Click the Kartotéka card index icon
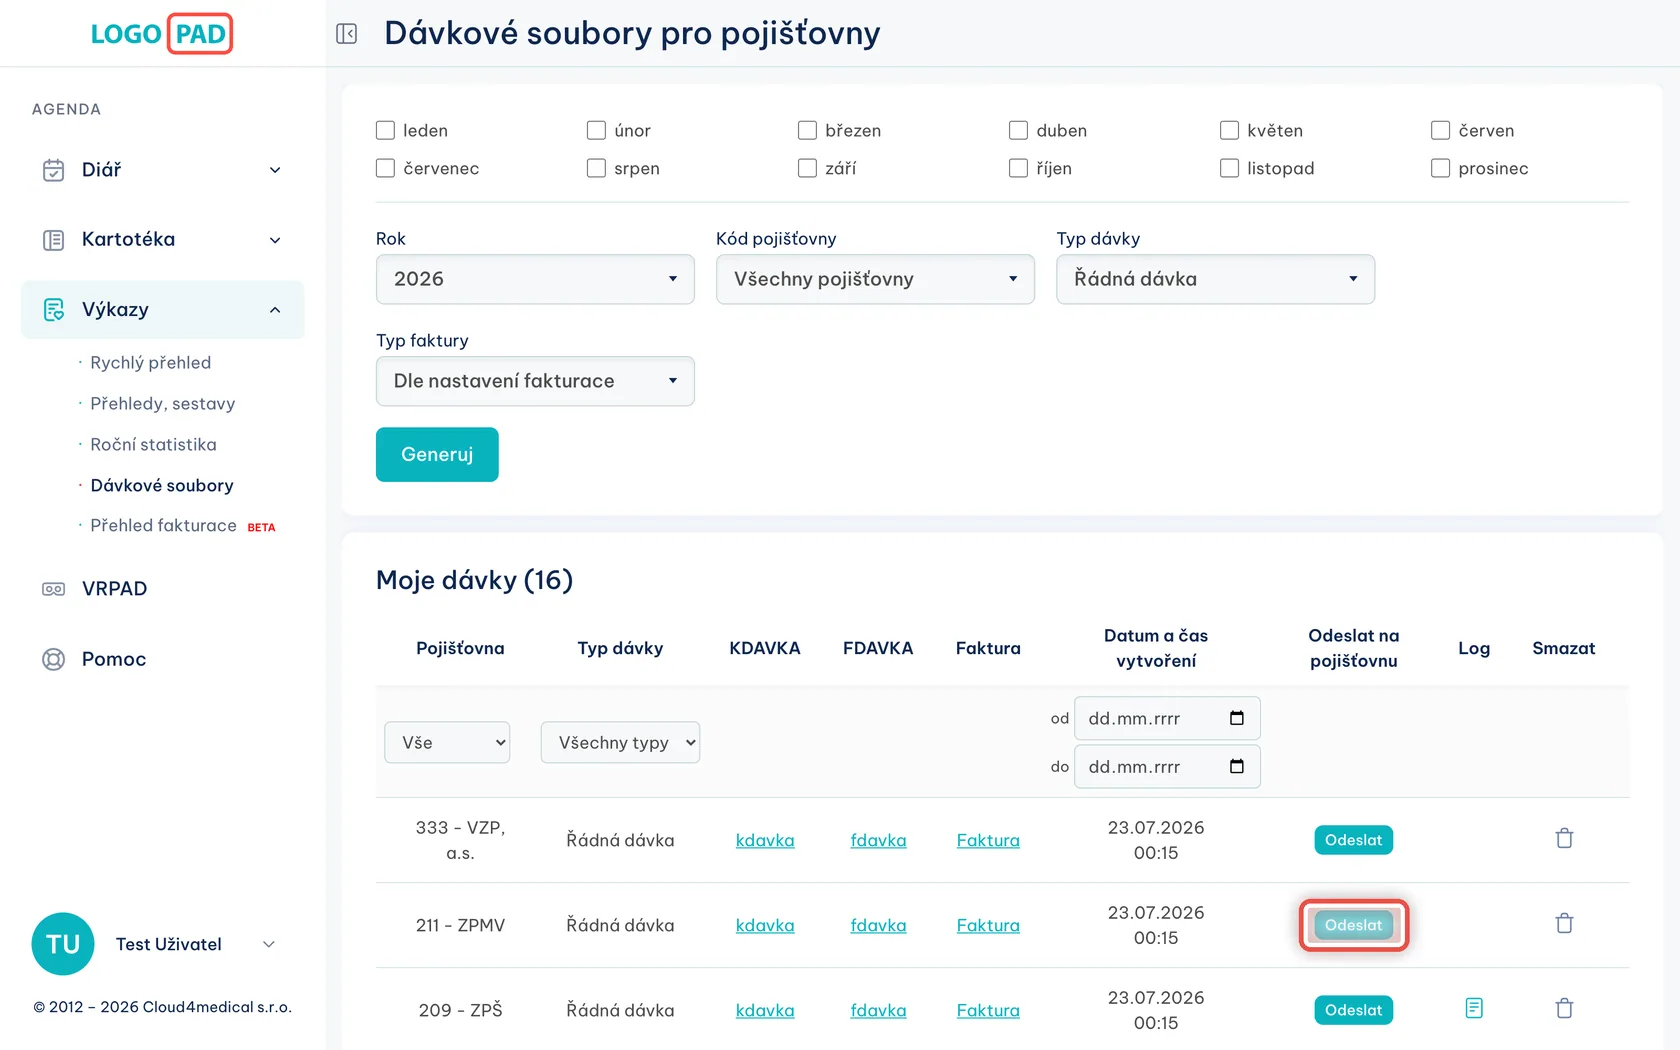 [x=54, y=240]
